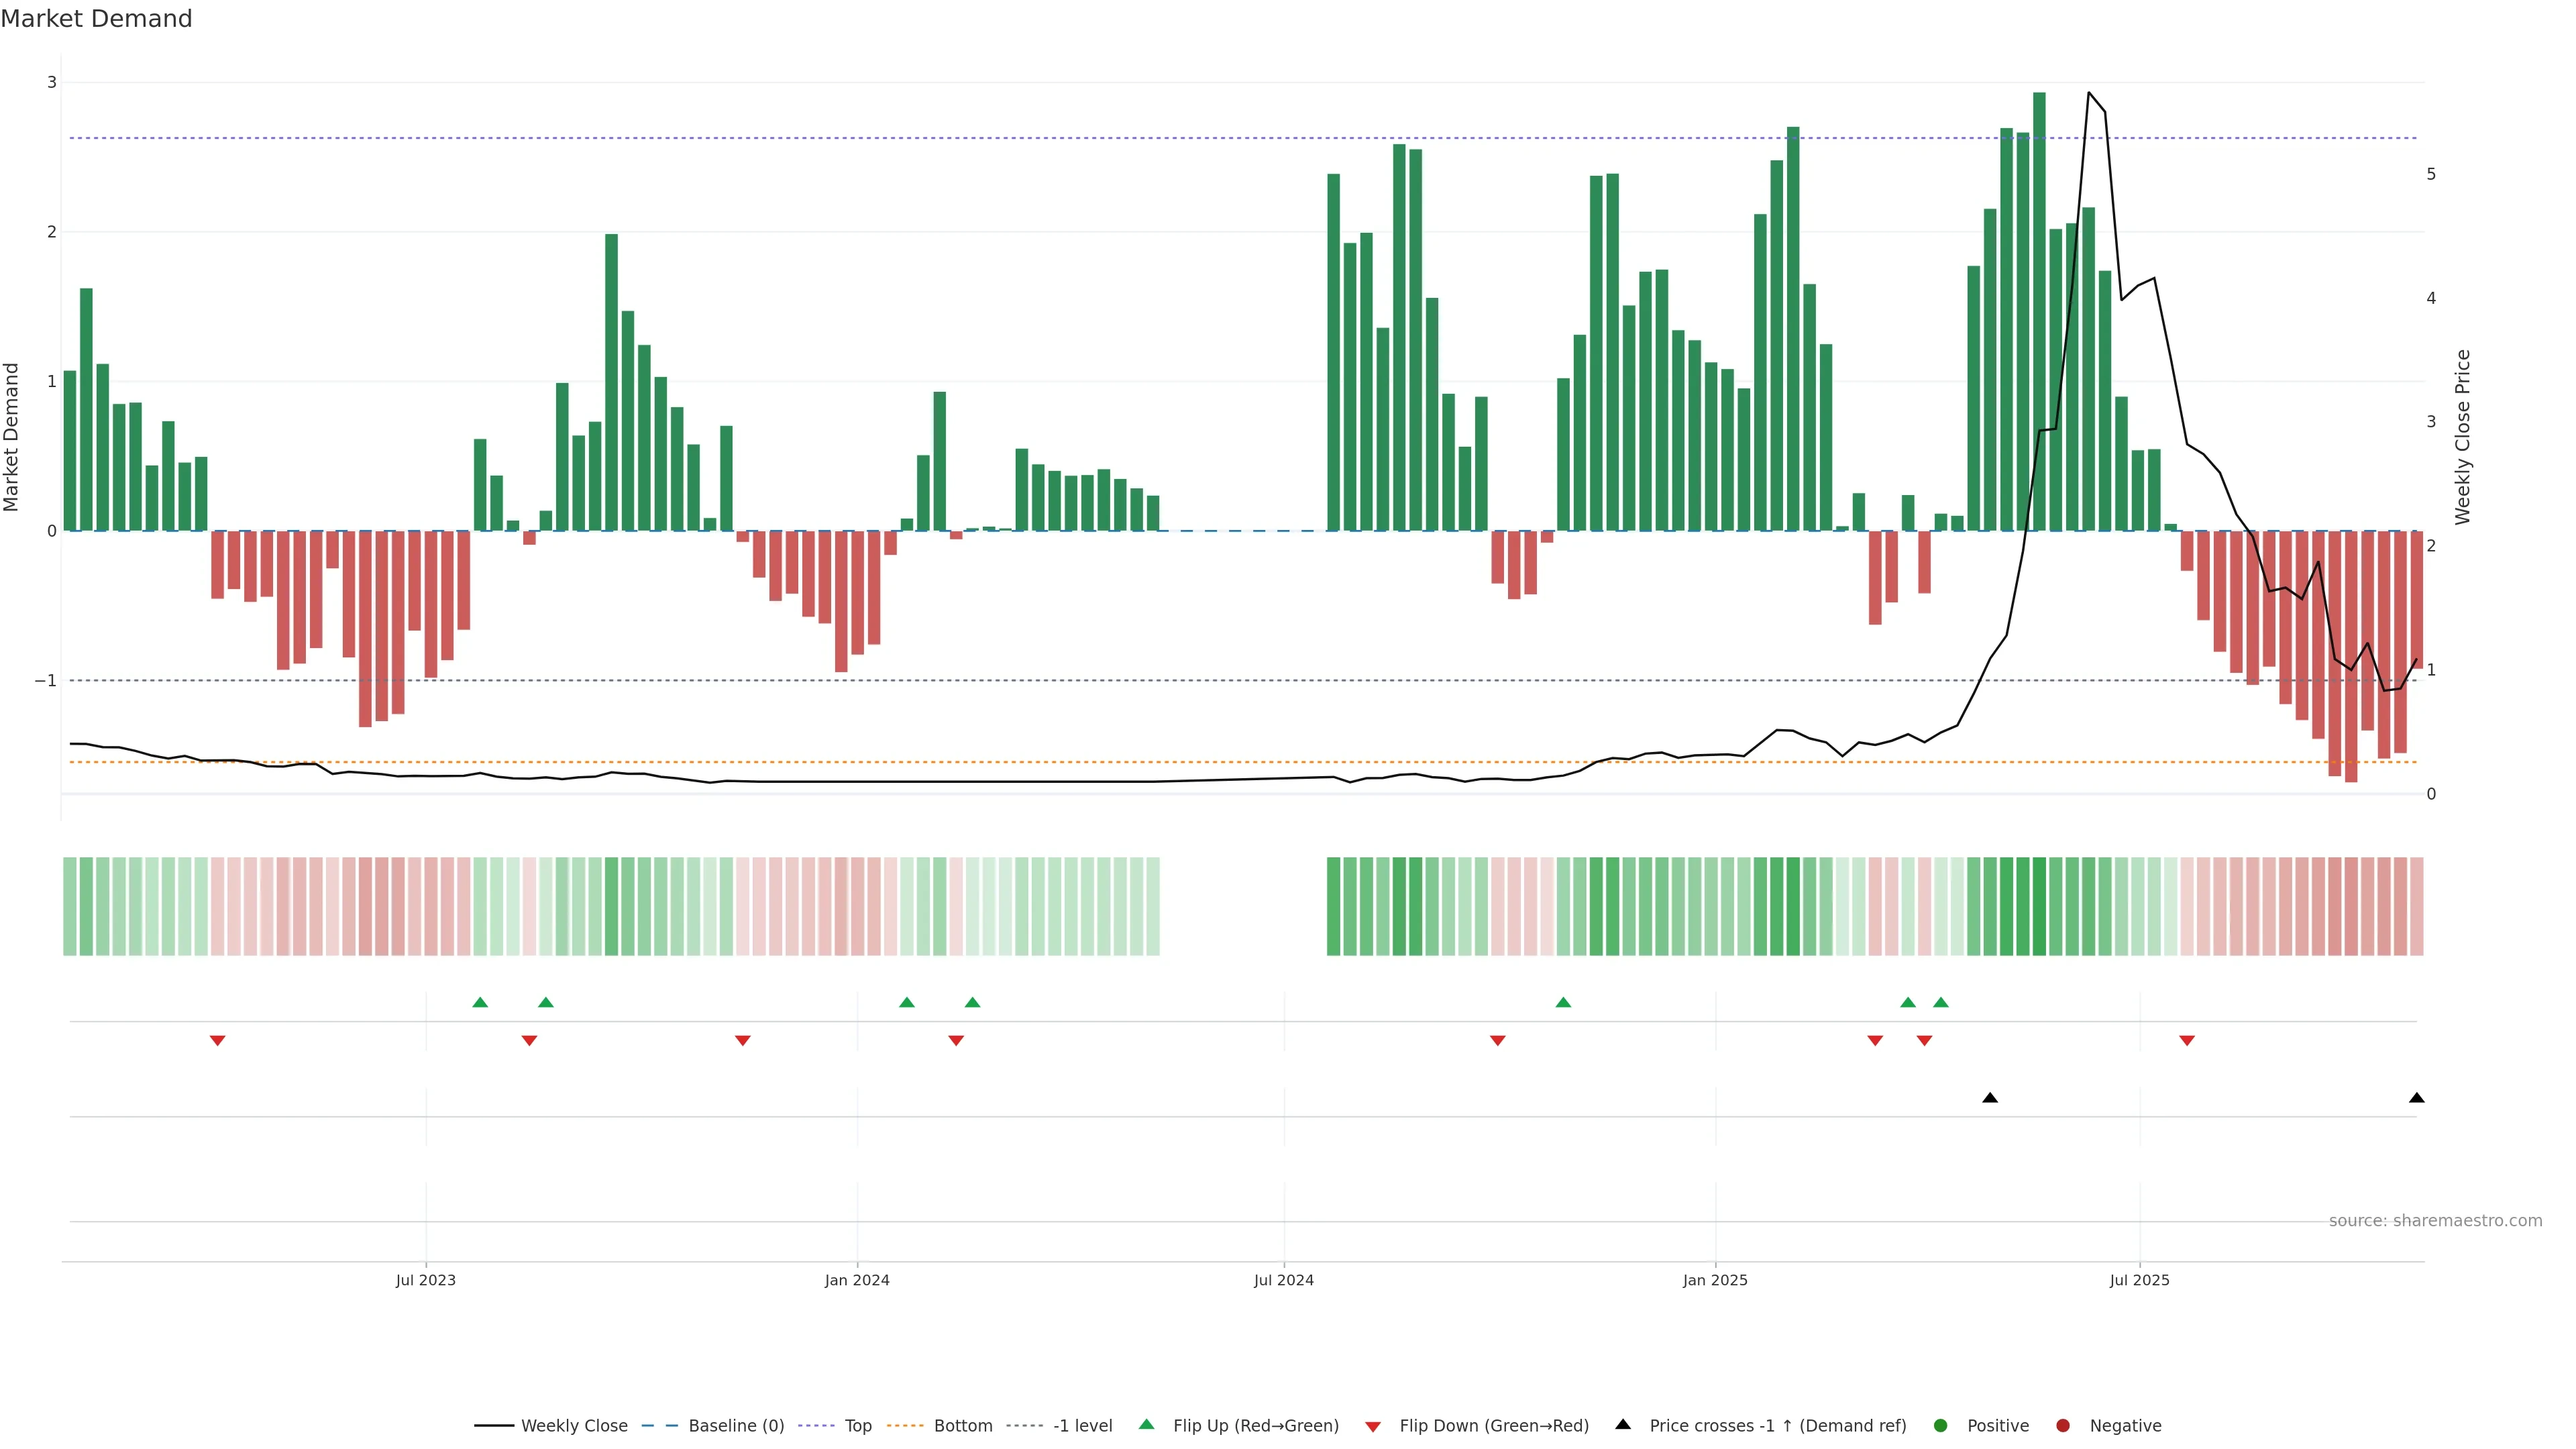Click the first green flip-up marker after Jul 2023
2576x1449 pixels.
[480, 1002]
